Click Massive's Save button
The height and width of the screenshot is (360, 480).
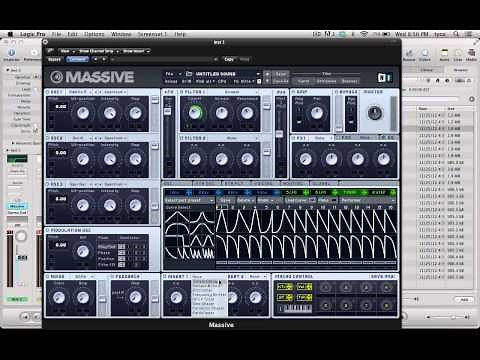(281, 74)
